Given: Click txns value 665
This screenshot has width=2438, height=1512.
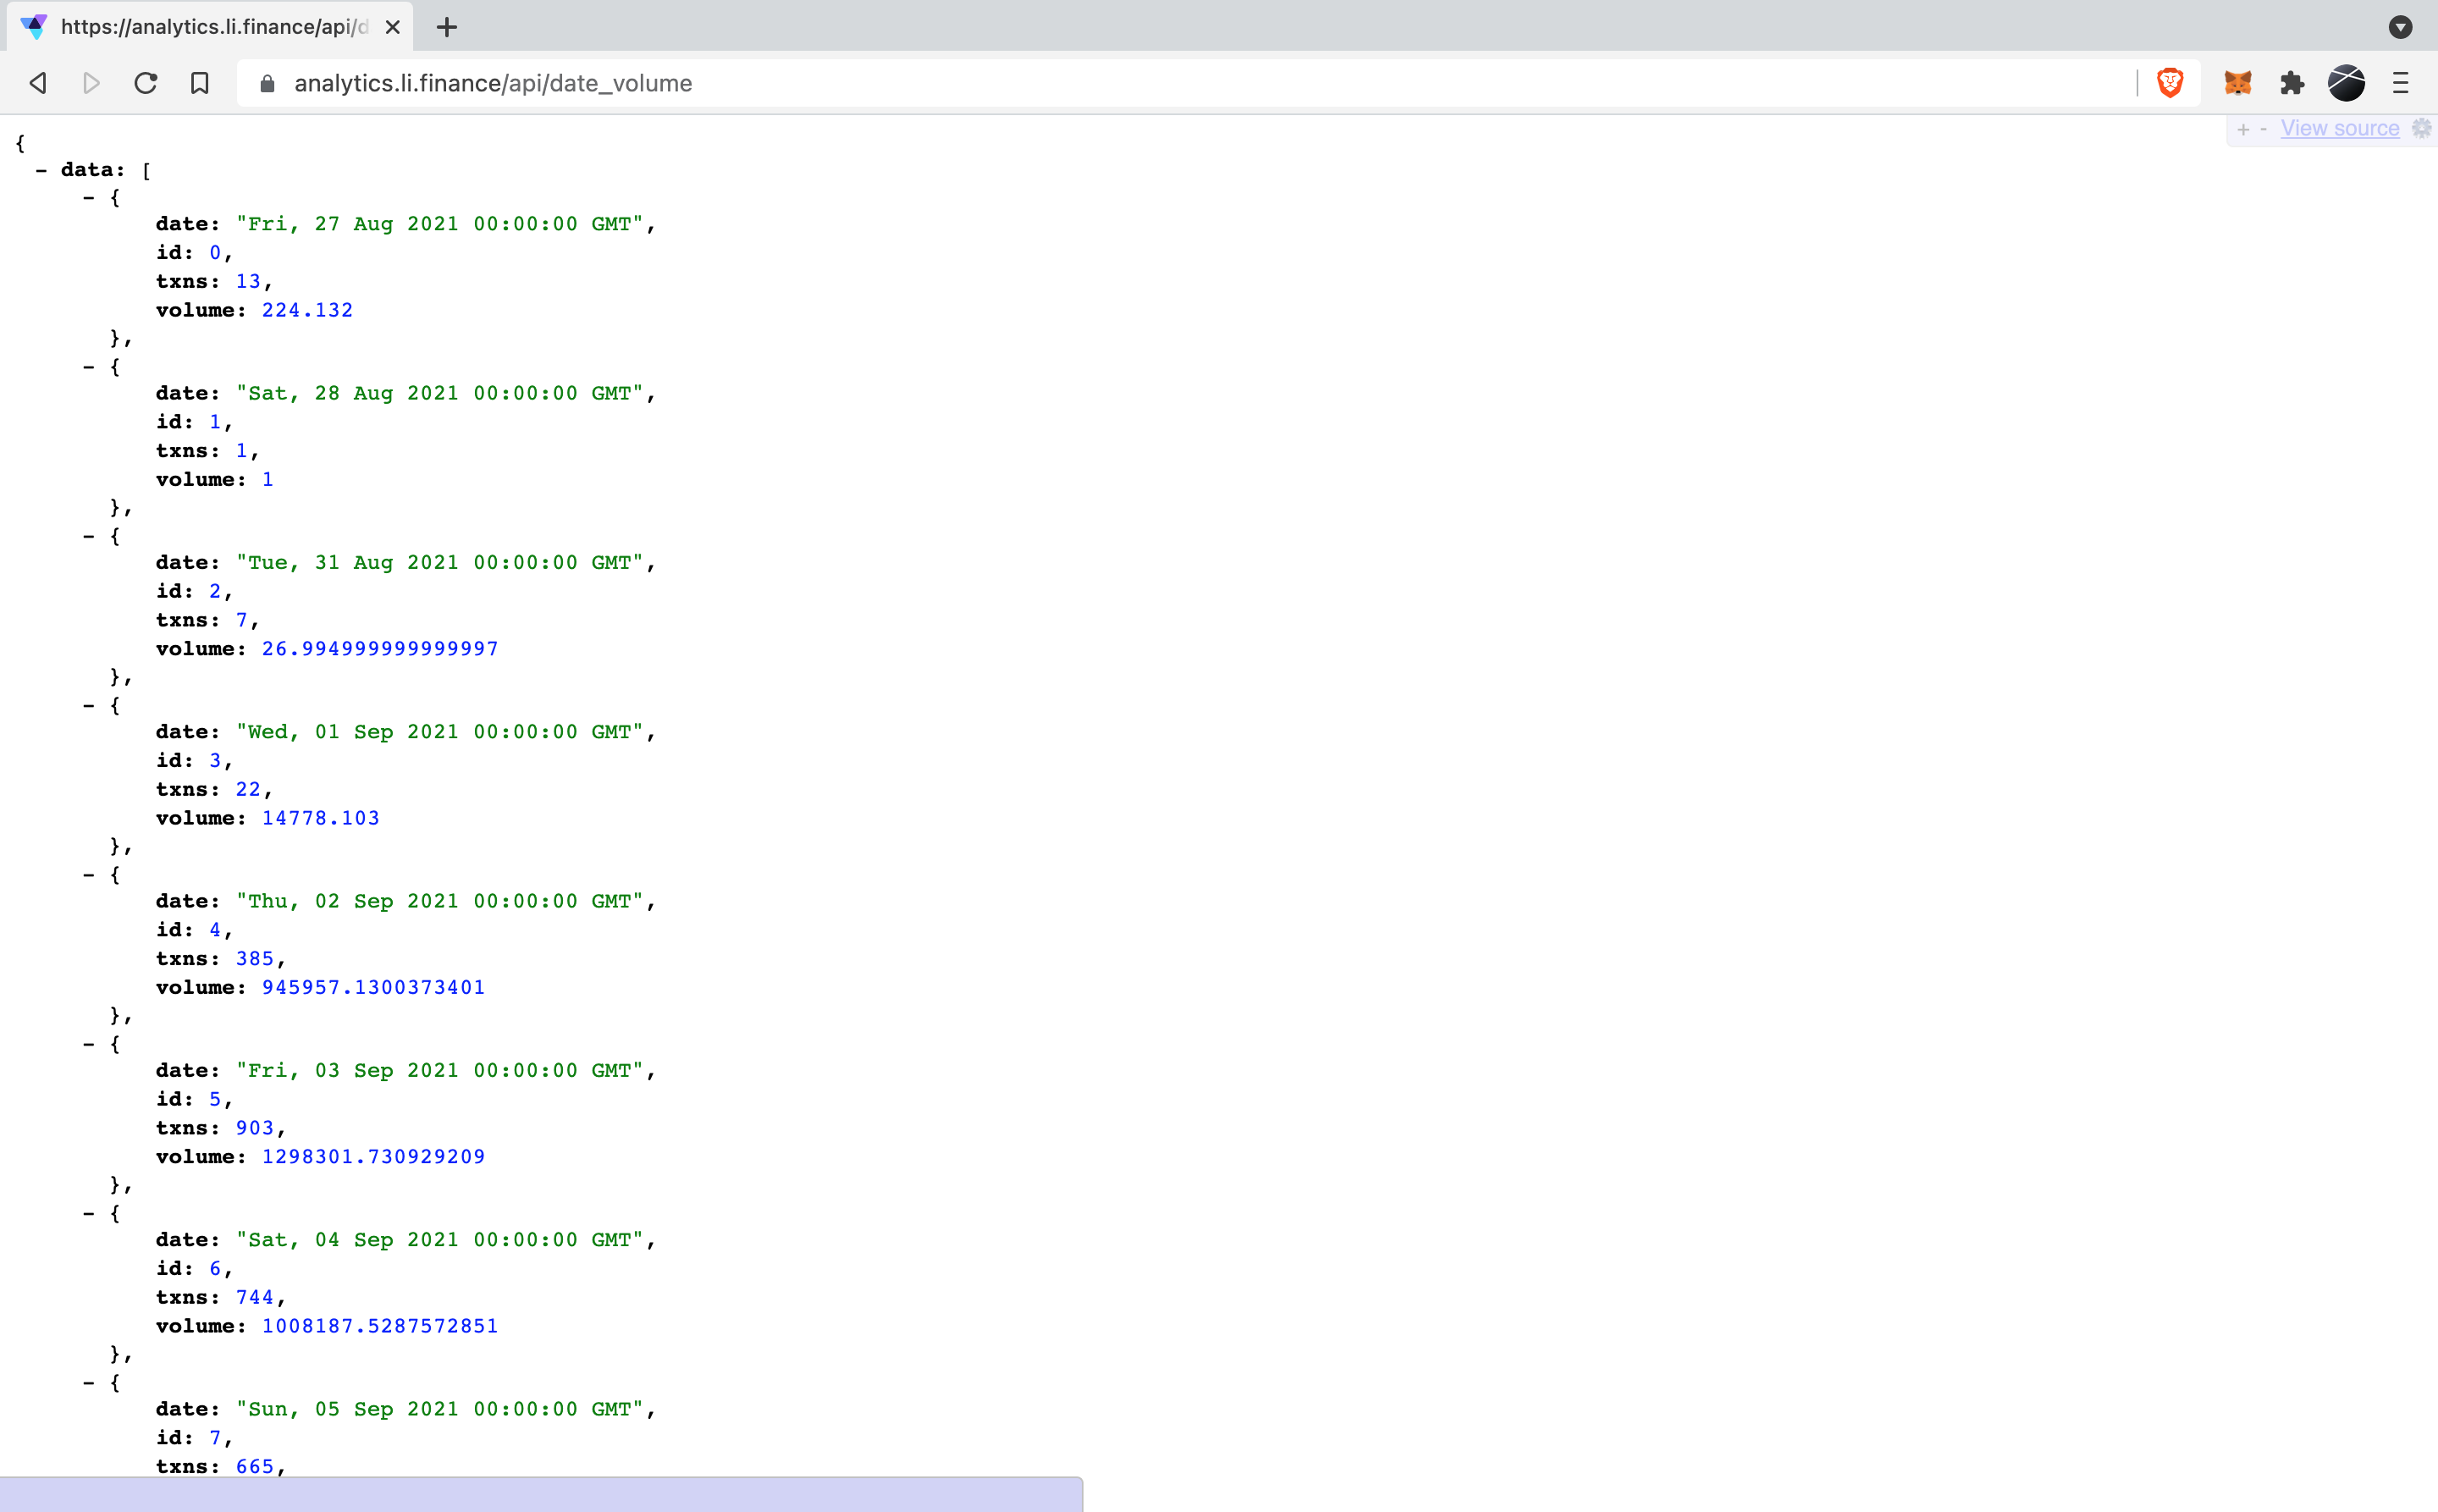Looking at the screenshot, I should (x=255, y=1466).
